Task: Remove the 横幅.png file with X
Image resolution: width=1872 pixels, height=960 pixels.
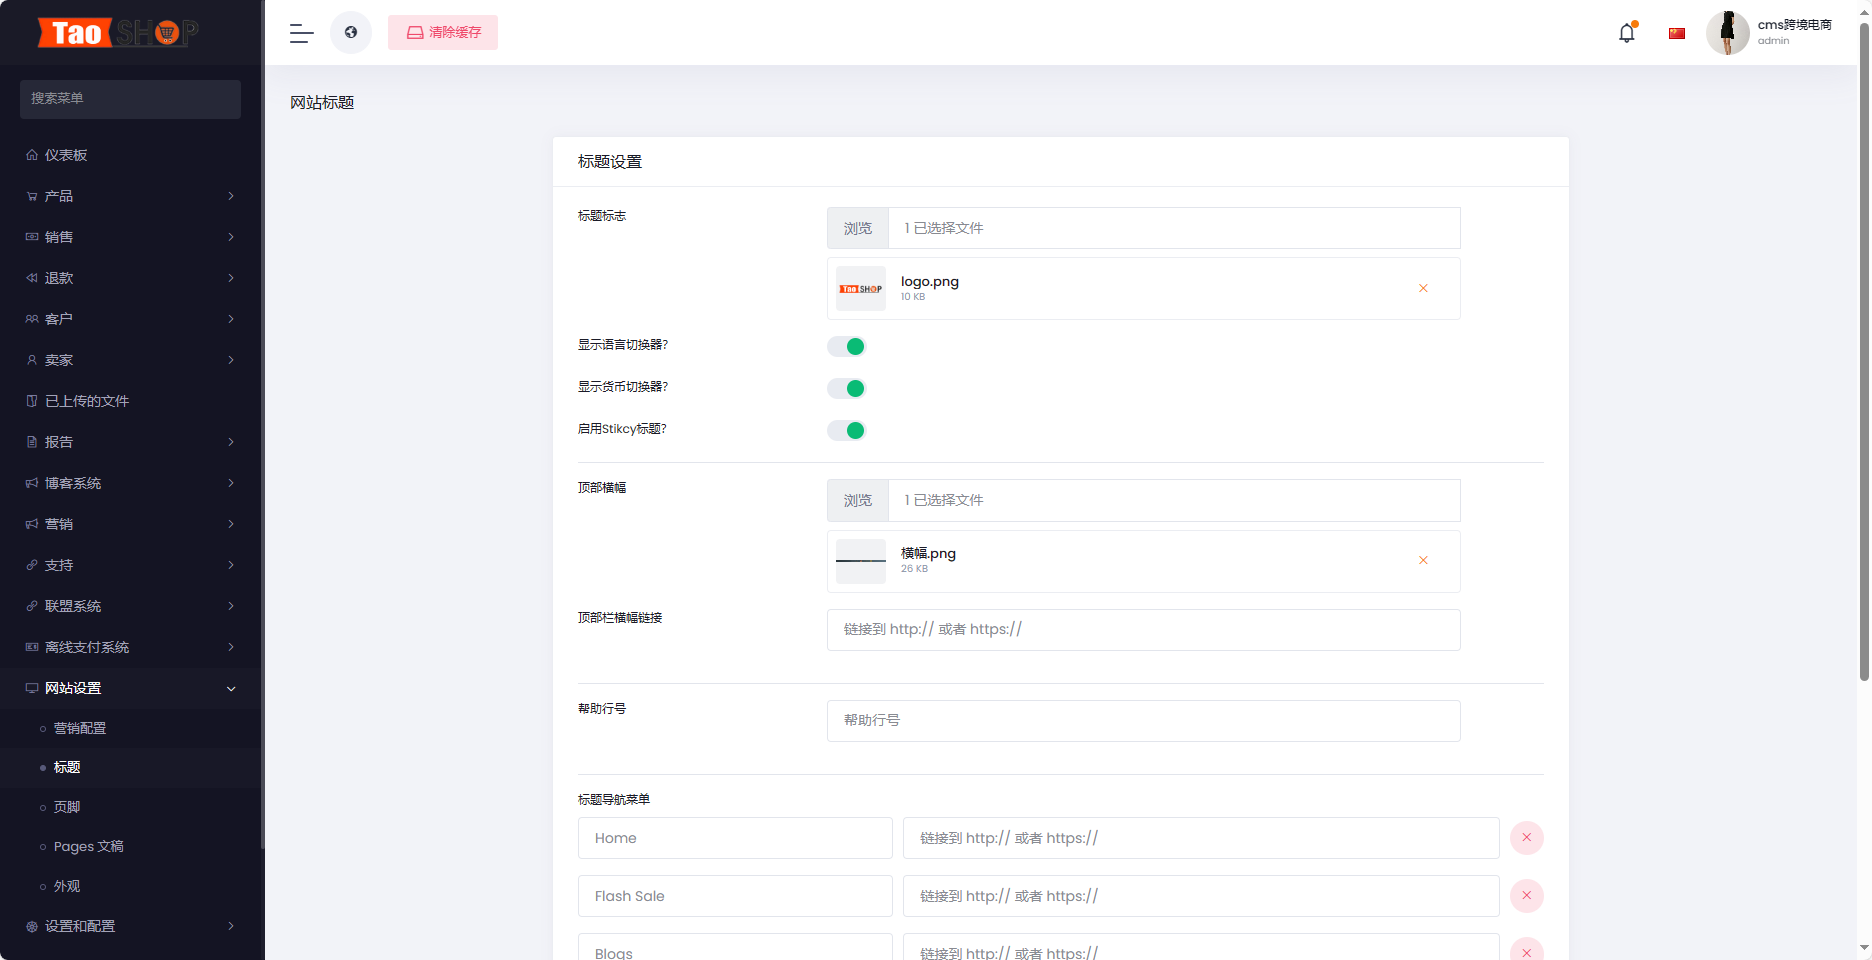Action: 1423,561
